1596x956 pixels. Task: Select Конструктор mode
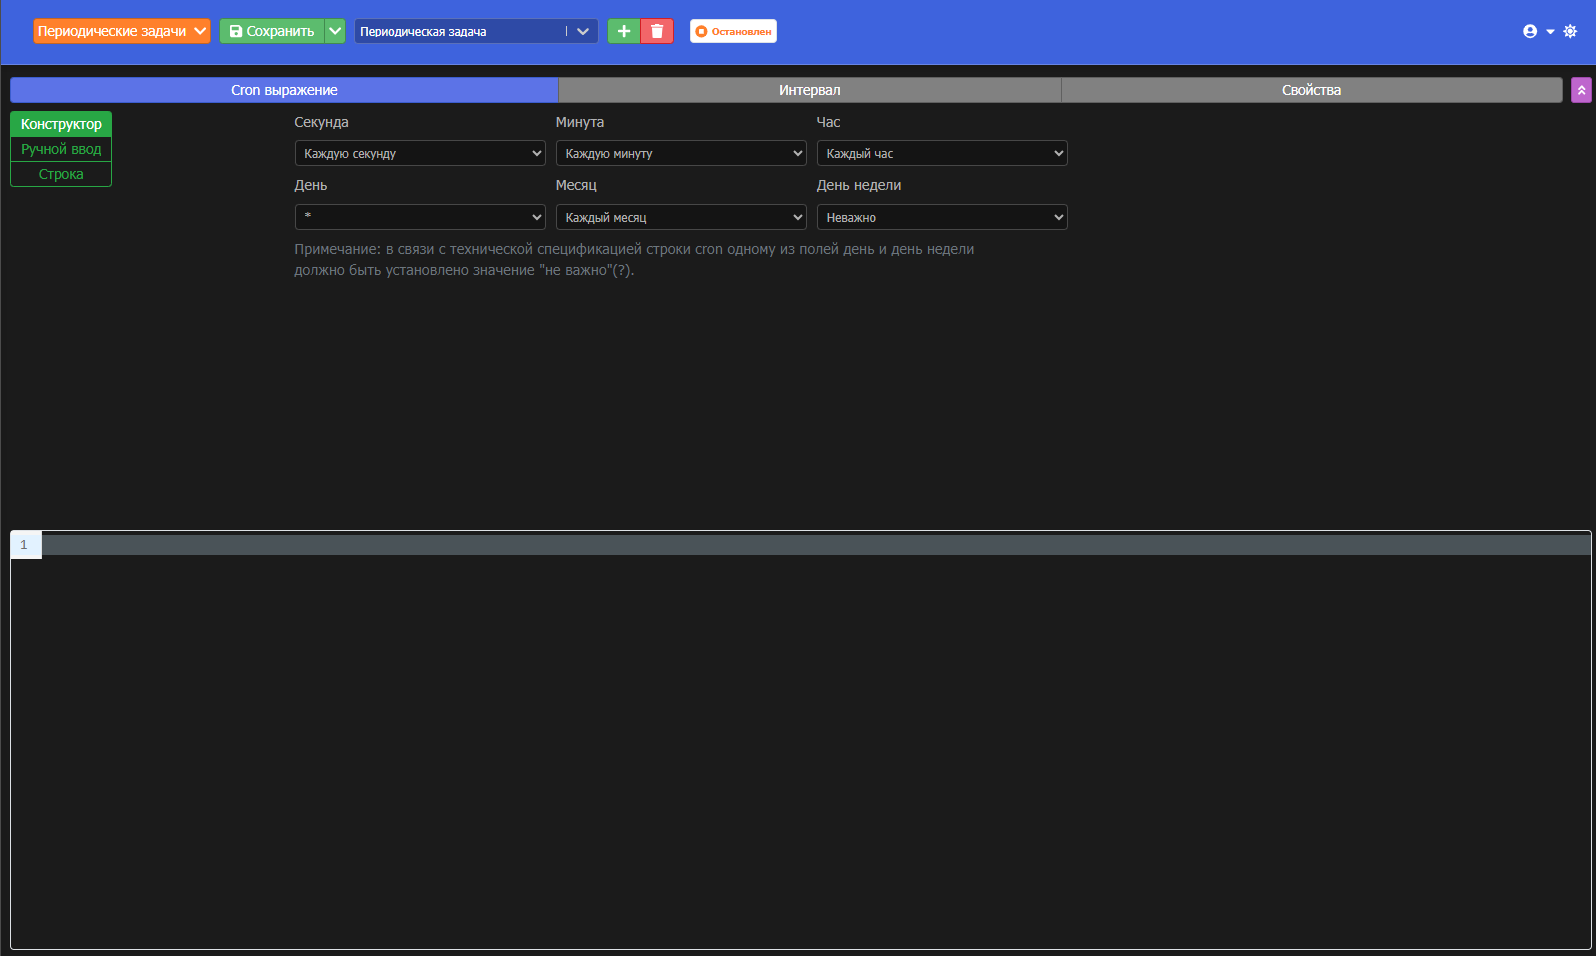click(61, 124)
